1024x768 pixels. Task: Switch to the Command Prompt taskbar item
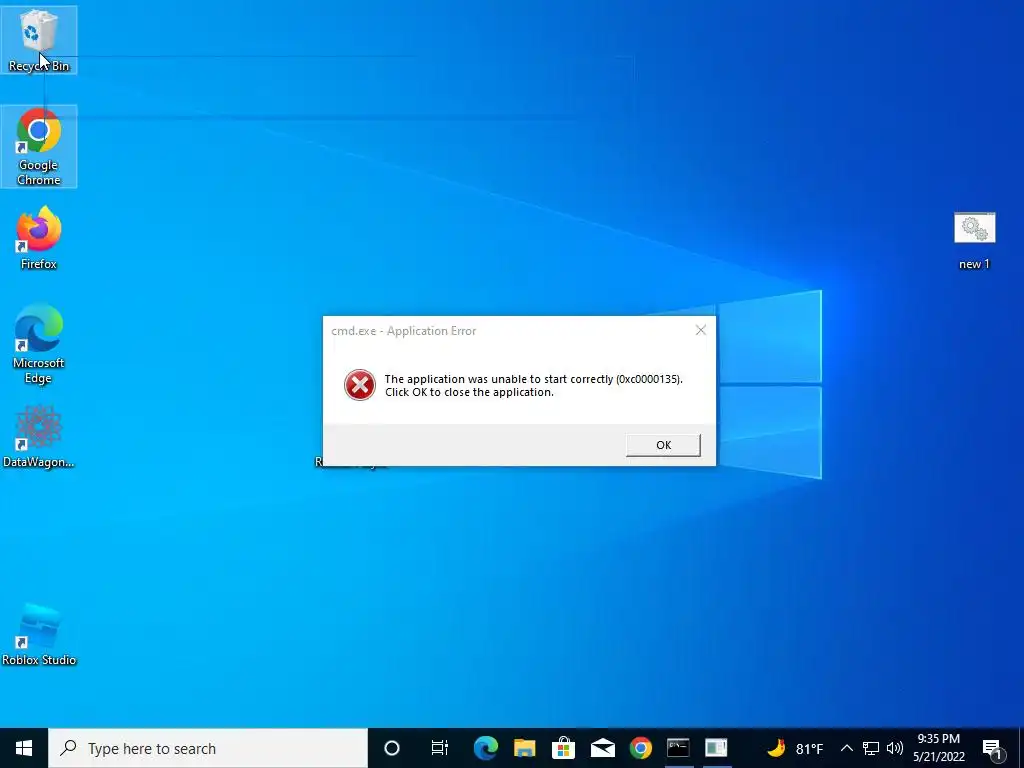point(678,748)
